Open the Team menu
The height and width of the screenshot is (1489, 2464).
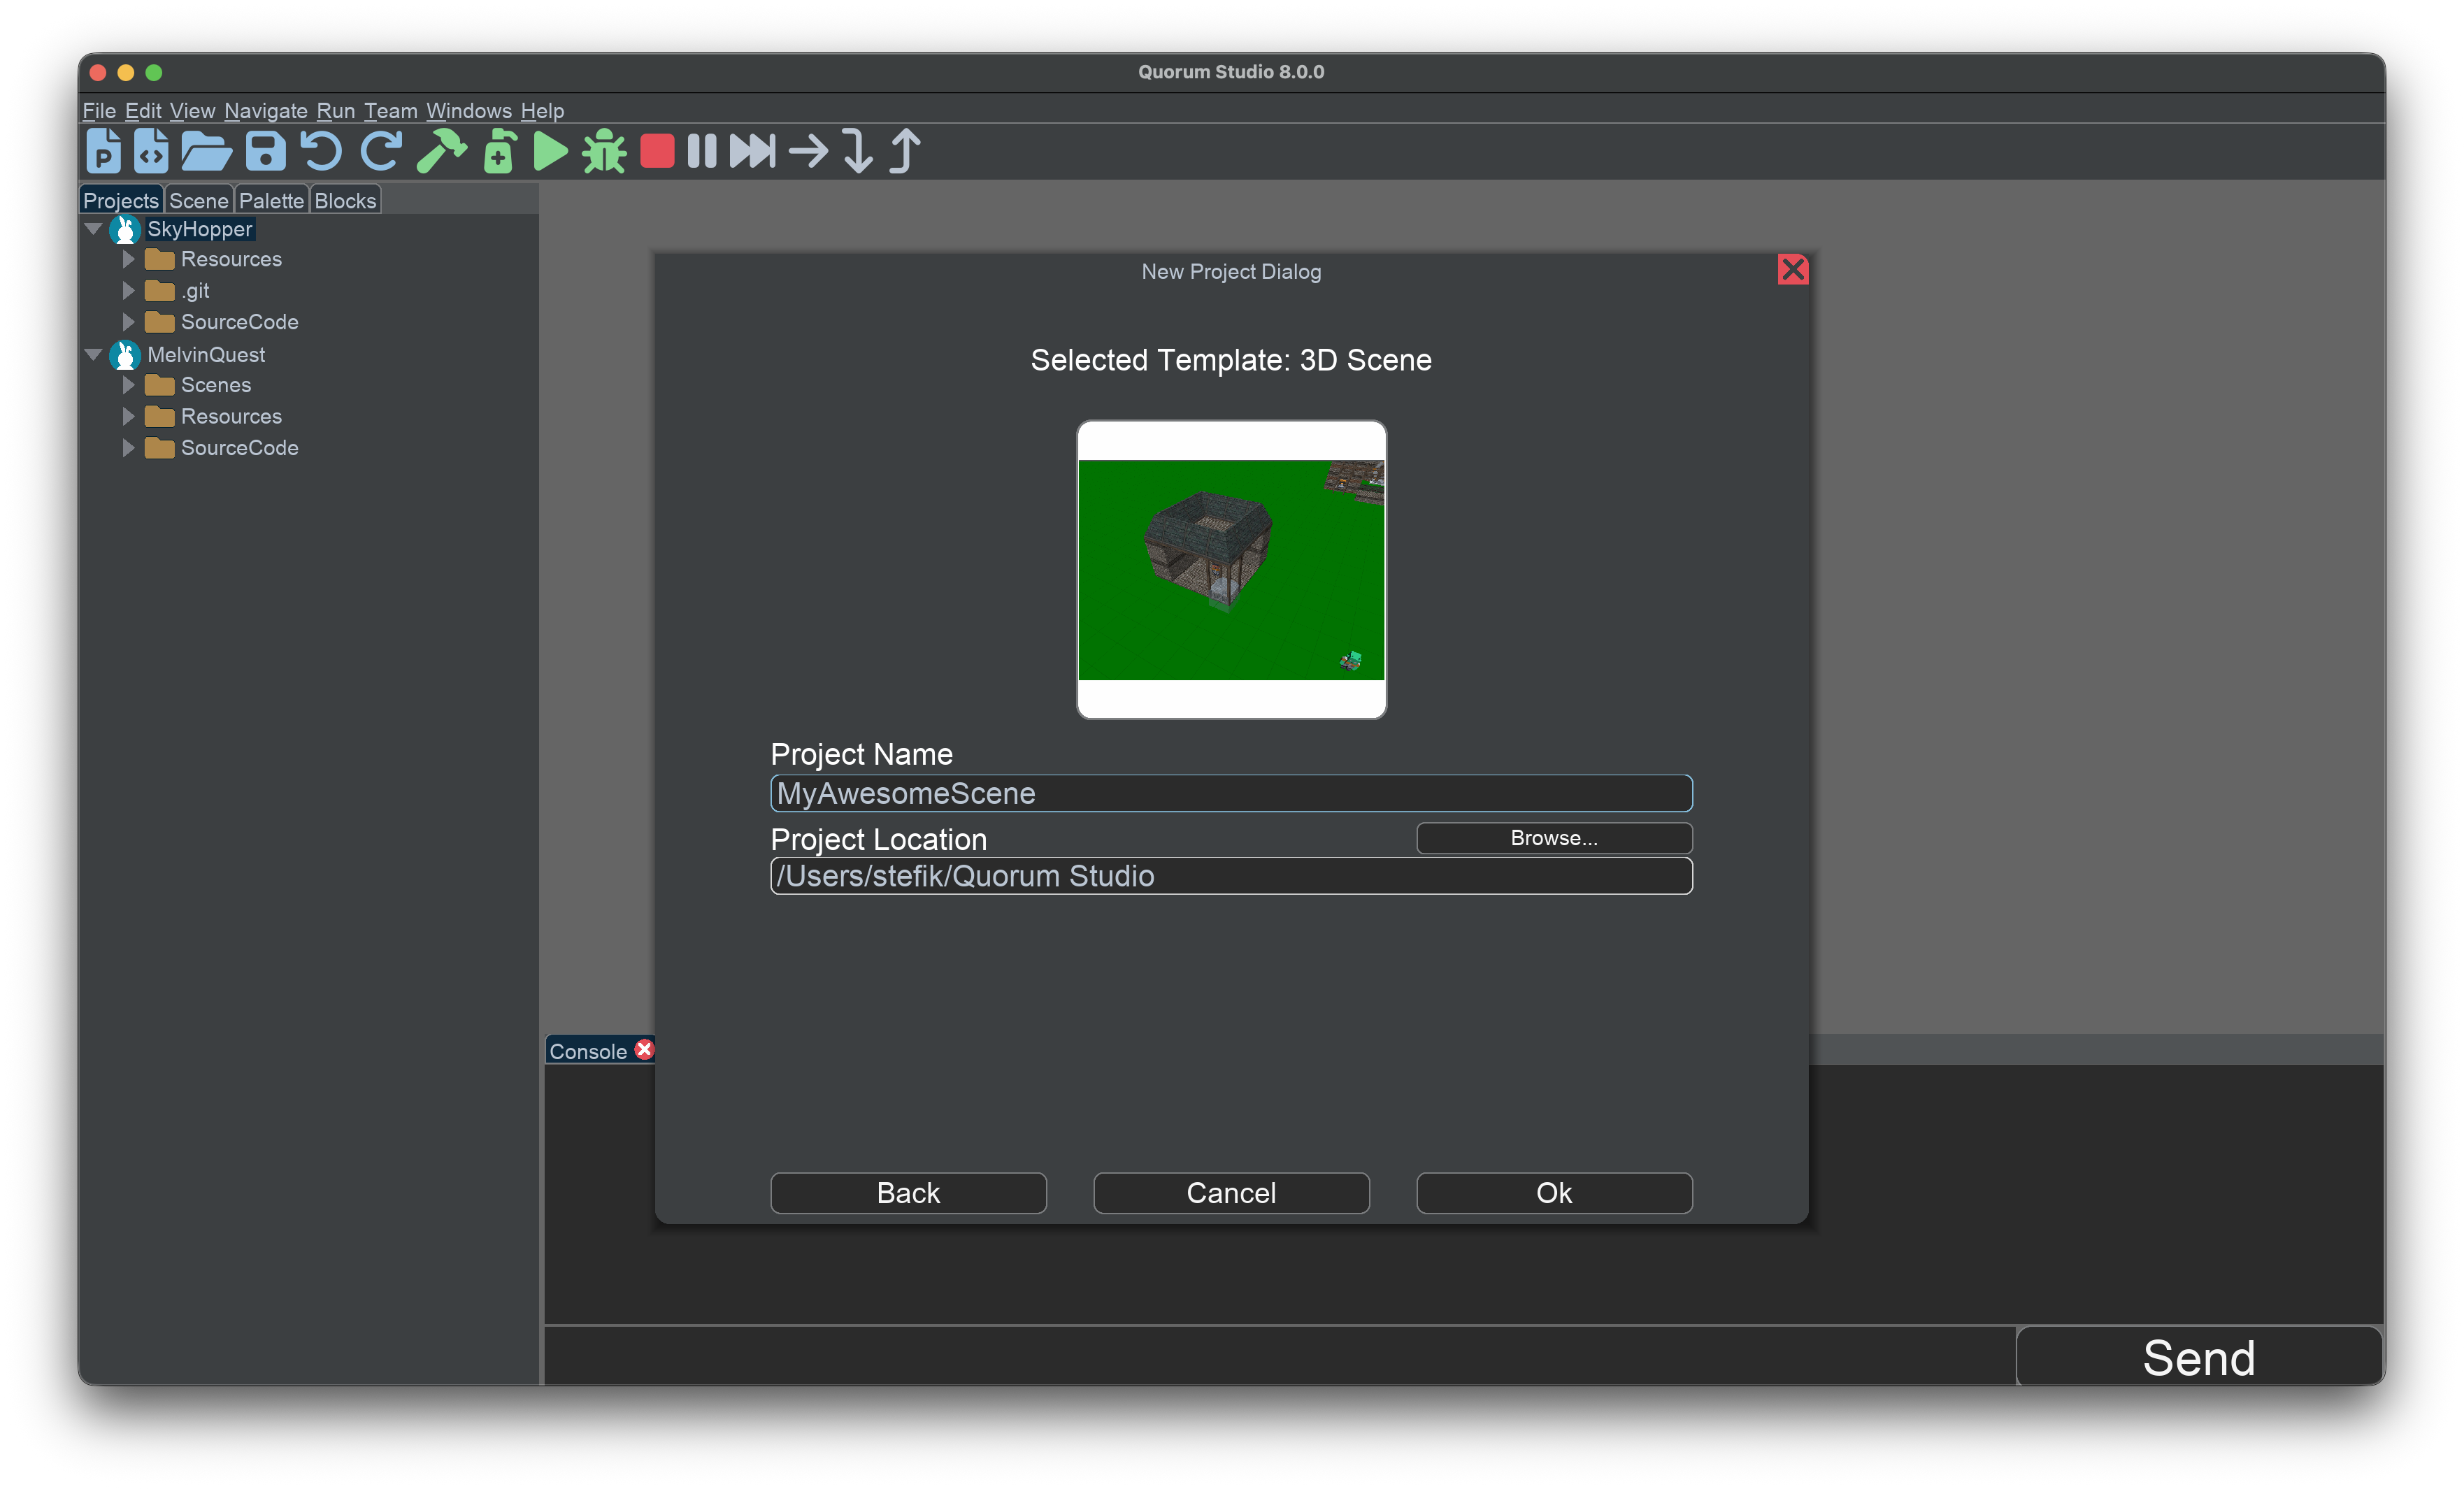coord(390,110)
